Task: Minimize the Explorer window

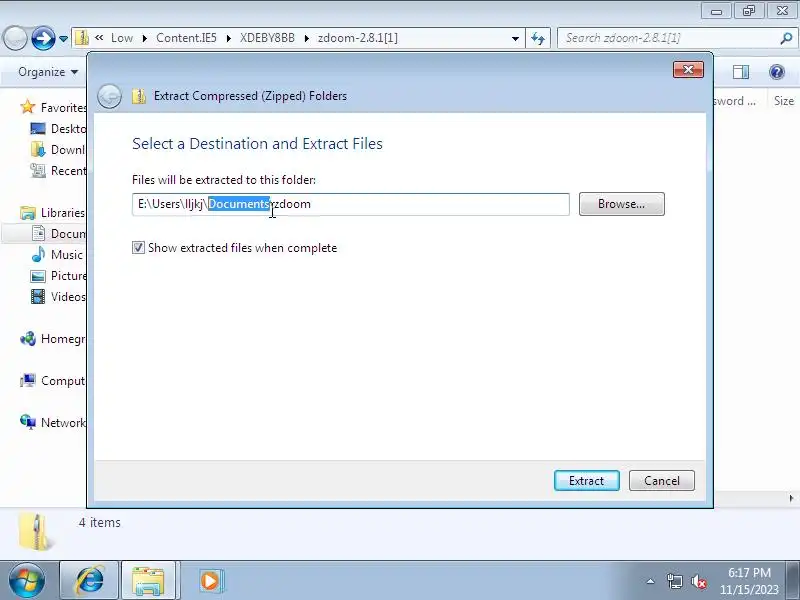Action: [x=716, y=11]
